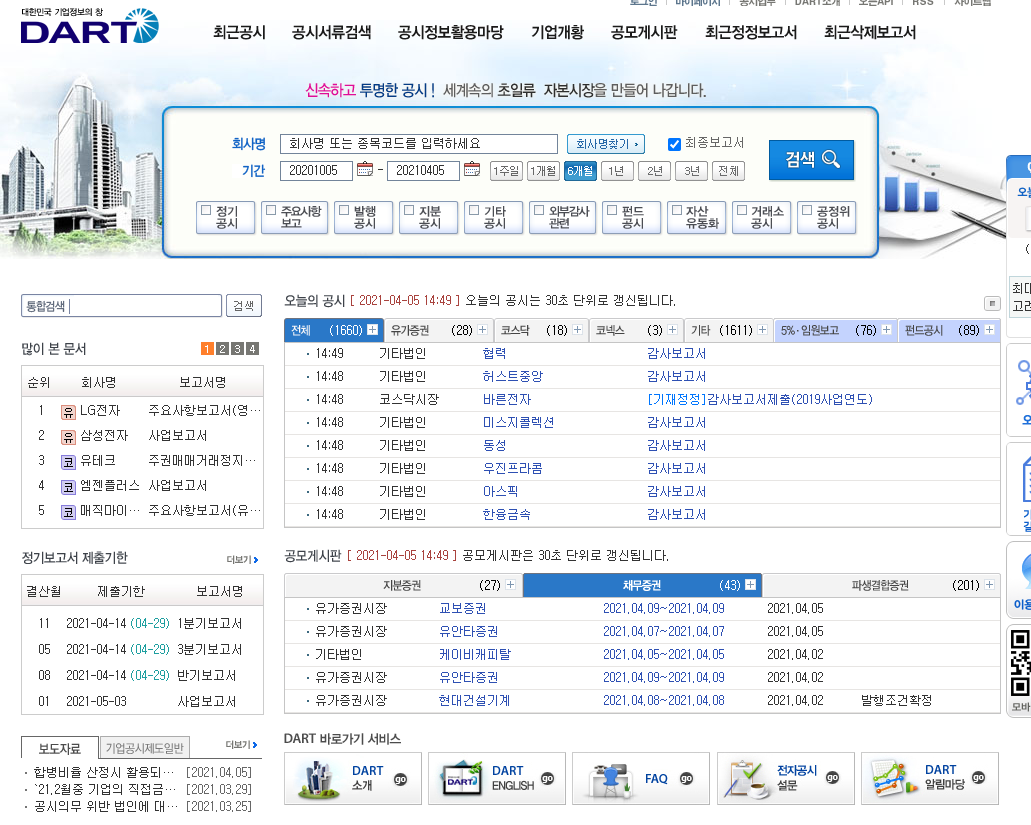The width and height of the screenshot is (1031, 825).
Task: Click the 보도자료 더보기 link
Action: pyautogui.click(x=241, y=745)
